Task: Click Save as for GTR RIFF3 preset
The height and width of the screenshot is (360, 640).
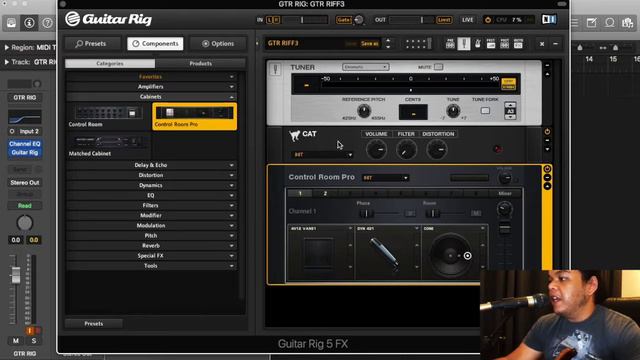Action: tap(369, 44)
